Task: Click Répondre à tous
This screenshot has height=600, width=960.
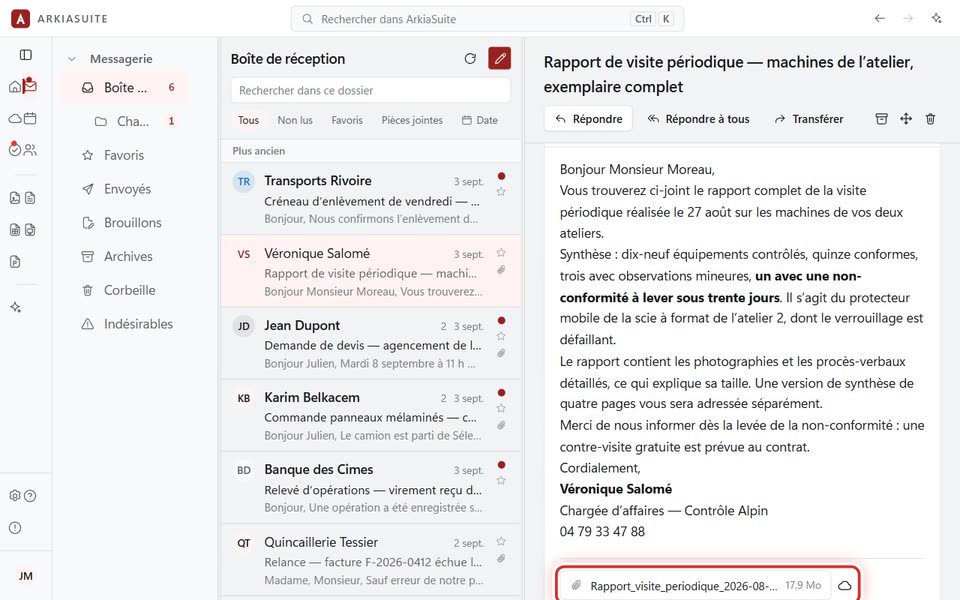Action: point(699,119)
